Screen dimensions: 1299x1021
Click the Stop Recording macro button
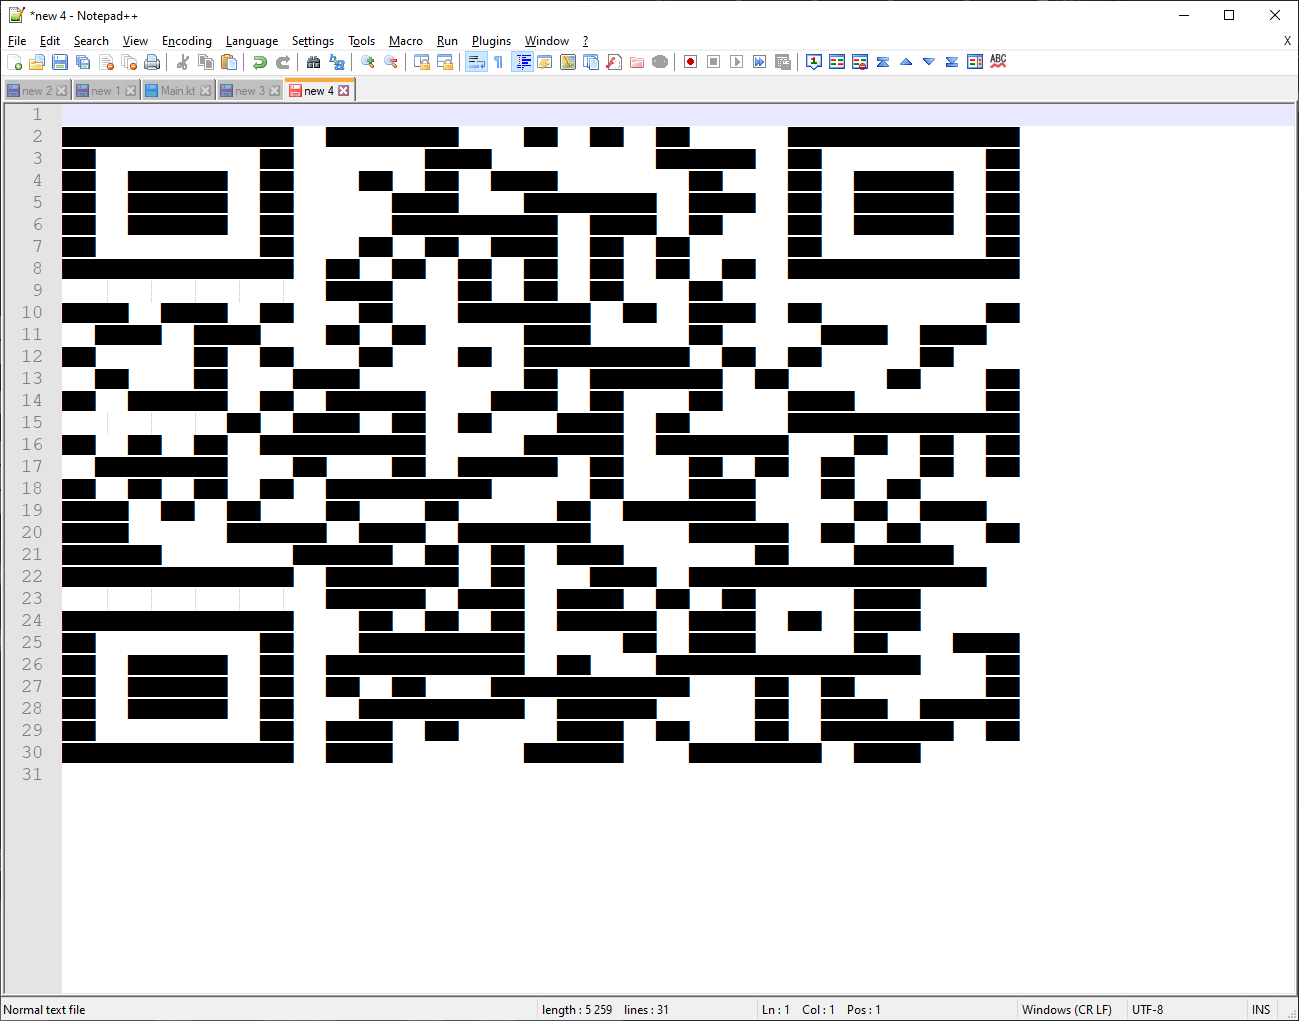coord(714,62)
